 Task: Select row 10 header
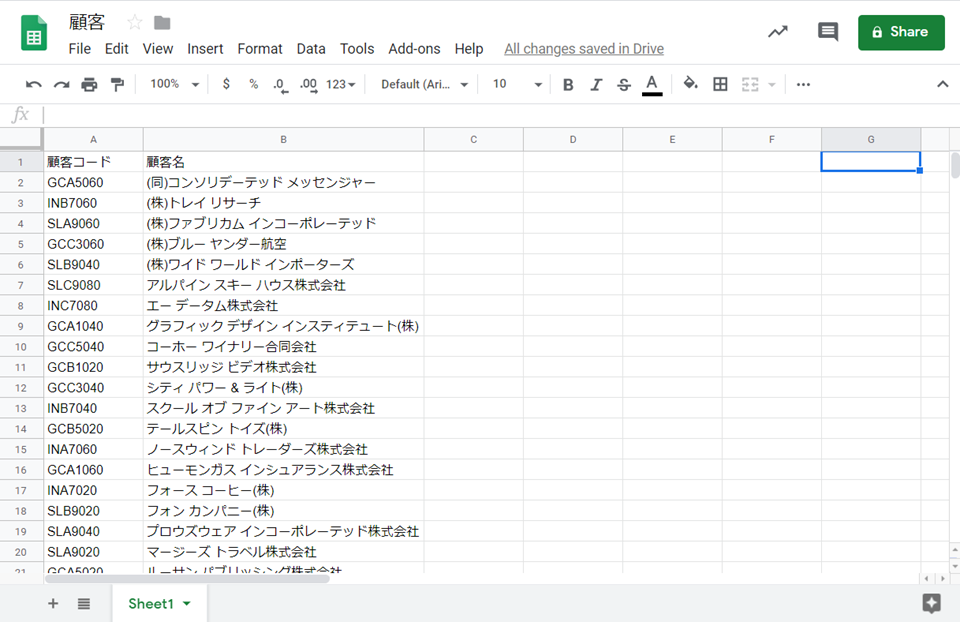21,347
